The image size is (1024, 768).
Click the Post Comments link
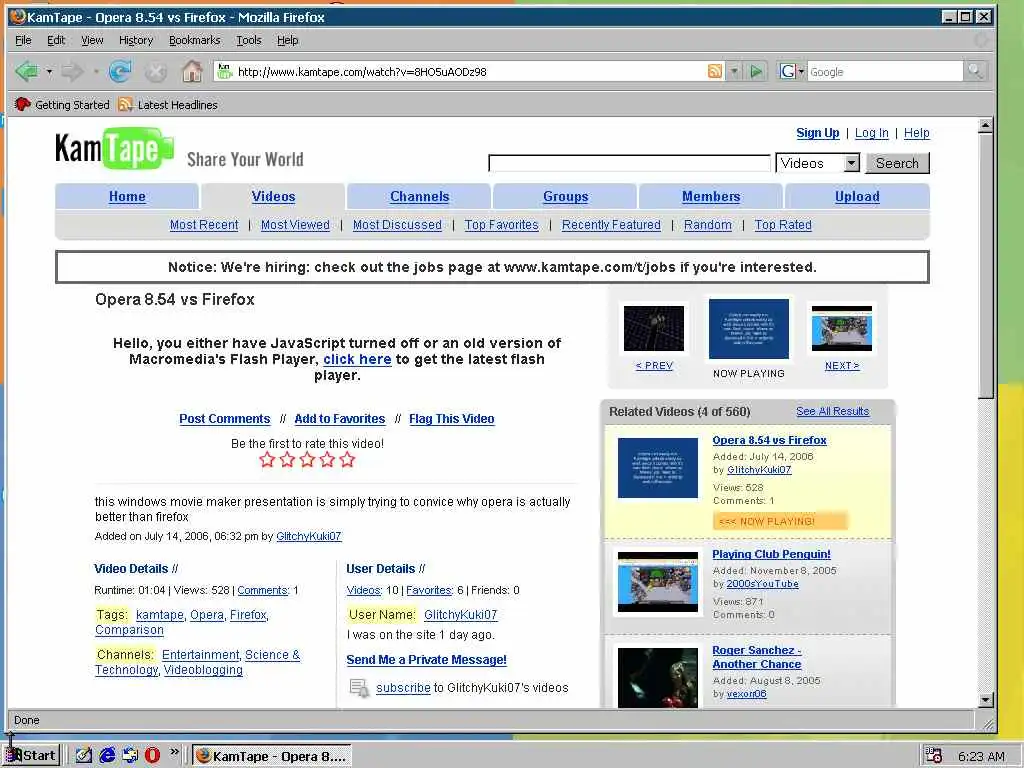point(225,419)
